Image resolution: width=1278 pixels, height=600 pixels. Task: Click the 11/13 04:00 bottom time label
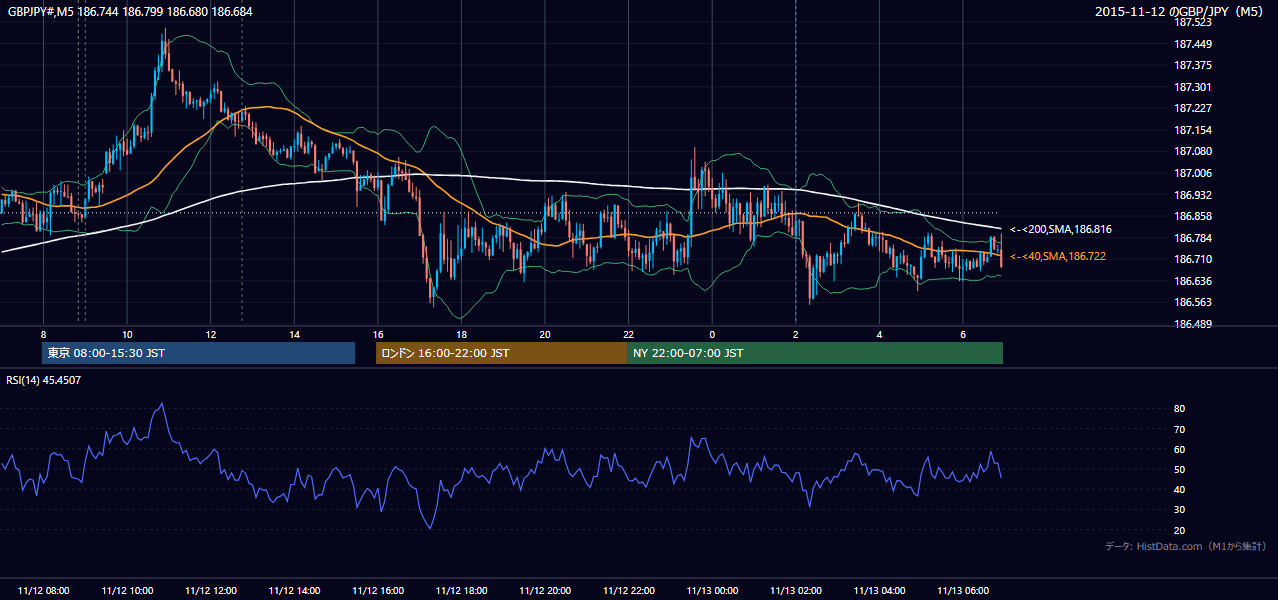tap(879, 591)
